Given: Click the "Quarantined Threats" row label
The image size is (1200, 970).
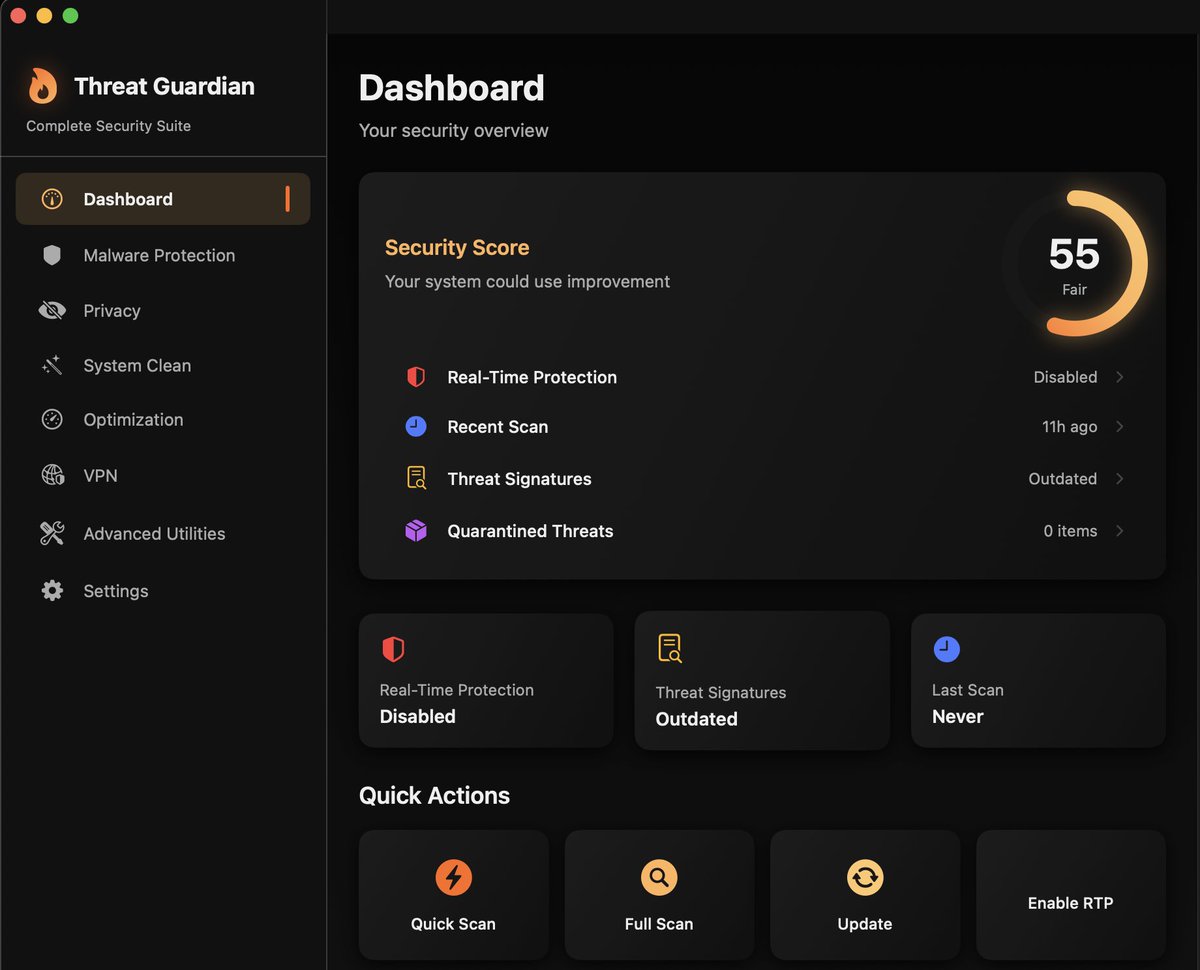Looking at the screenshot, I should [530, 531].
